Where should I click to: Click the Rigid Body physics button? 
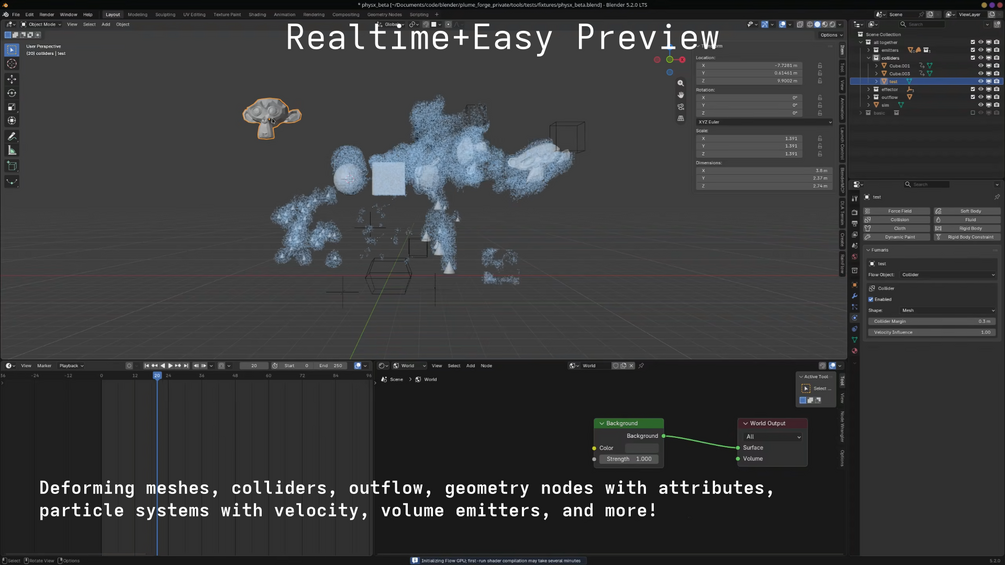(967, 228)
